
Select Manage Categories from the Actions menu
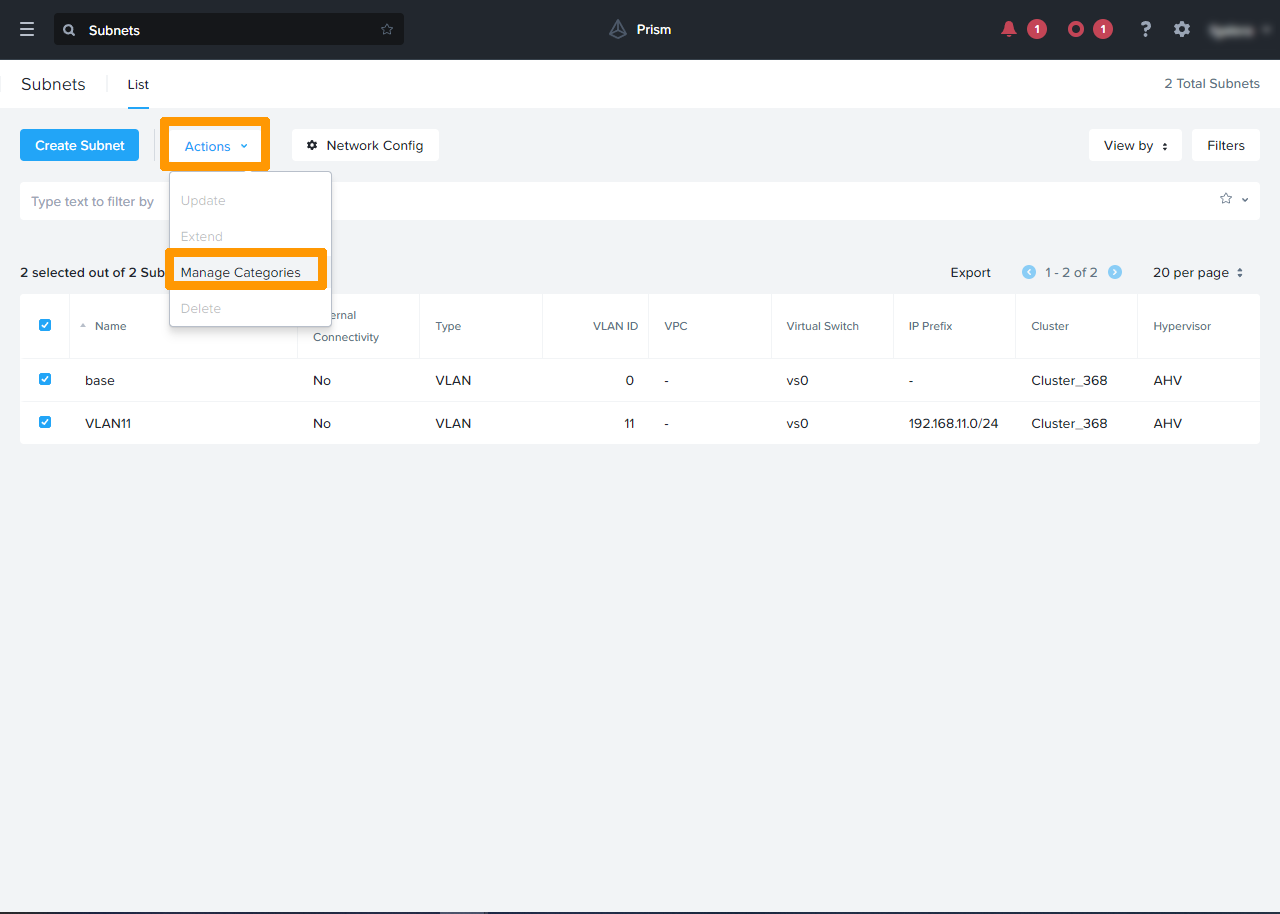coord(242,271)
